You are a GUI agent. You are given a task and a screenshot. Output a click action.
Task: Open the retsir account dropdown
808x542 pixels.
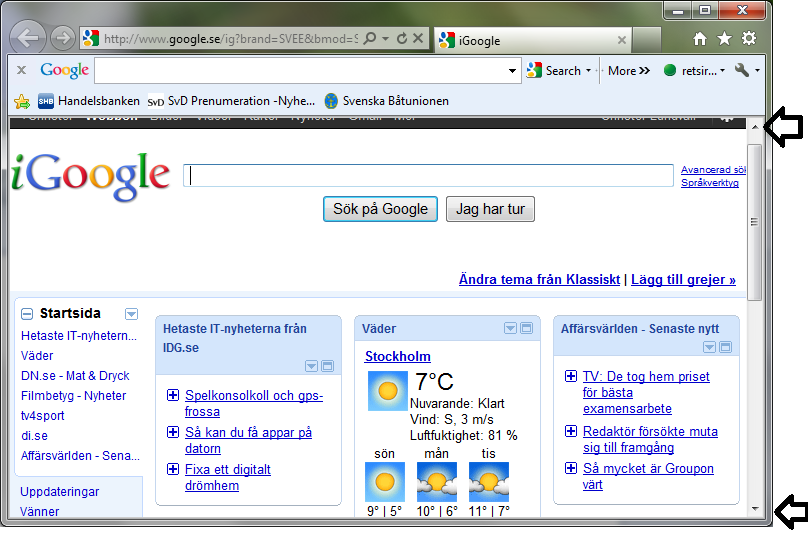click(722, 71)
